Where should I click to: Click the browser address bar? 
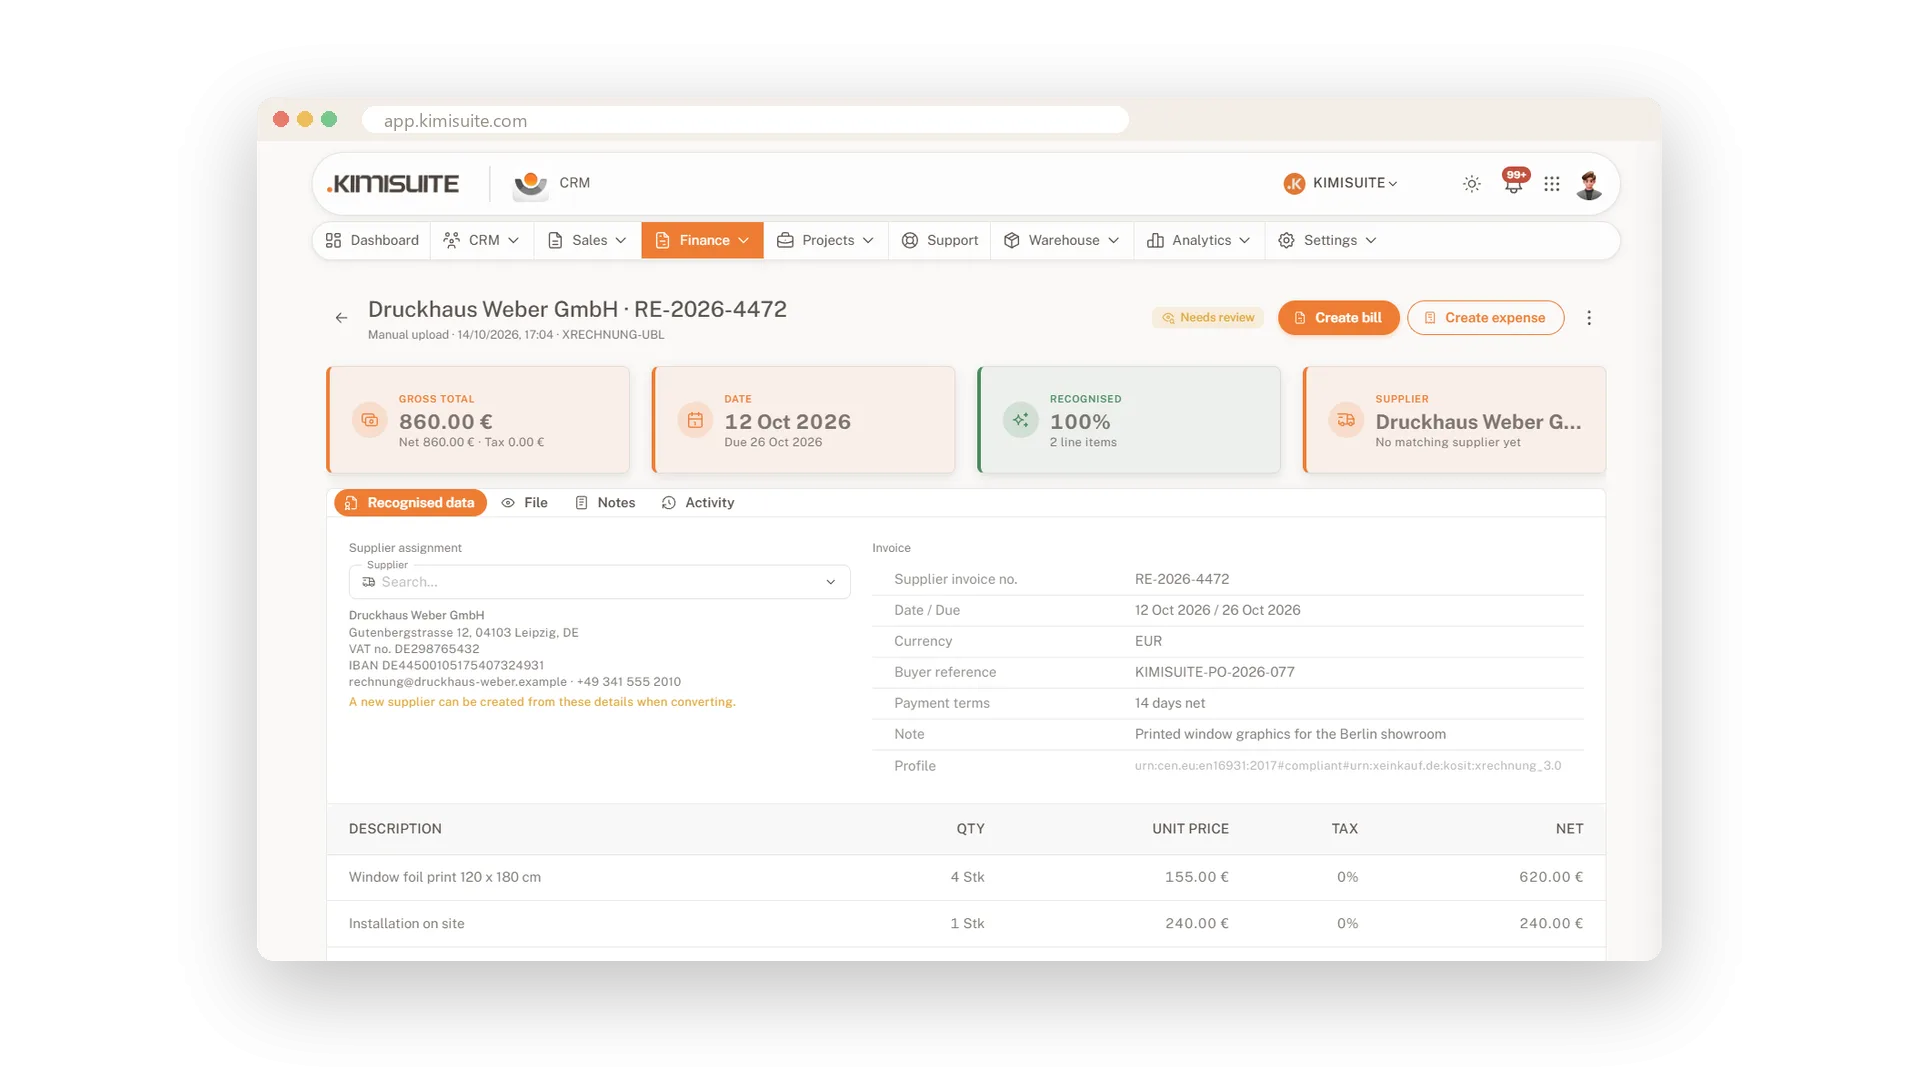click(x=745, y=120)
